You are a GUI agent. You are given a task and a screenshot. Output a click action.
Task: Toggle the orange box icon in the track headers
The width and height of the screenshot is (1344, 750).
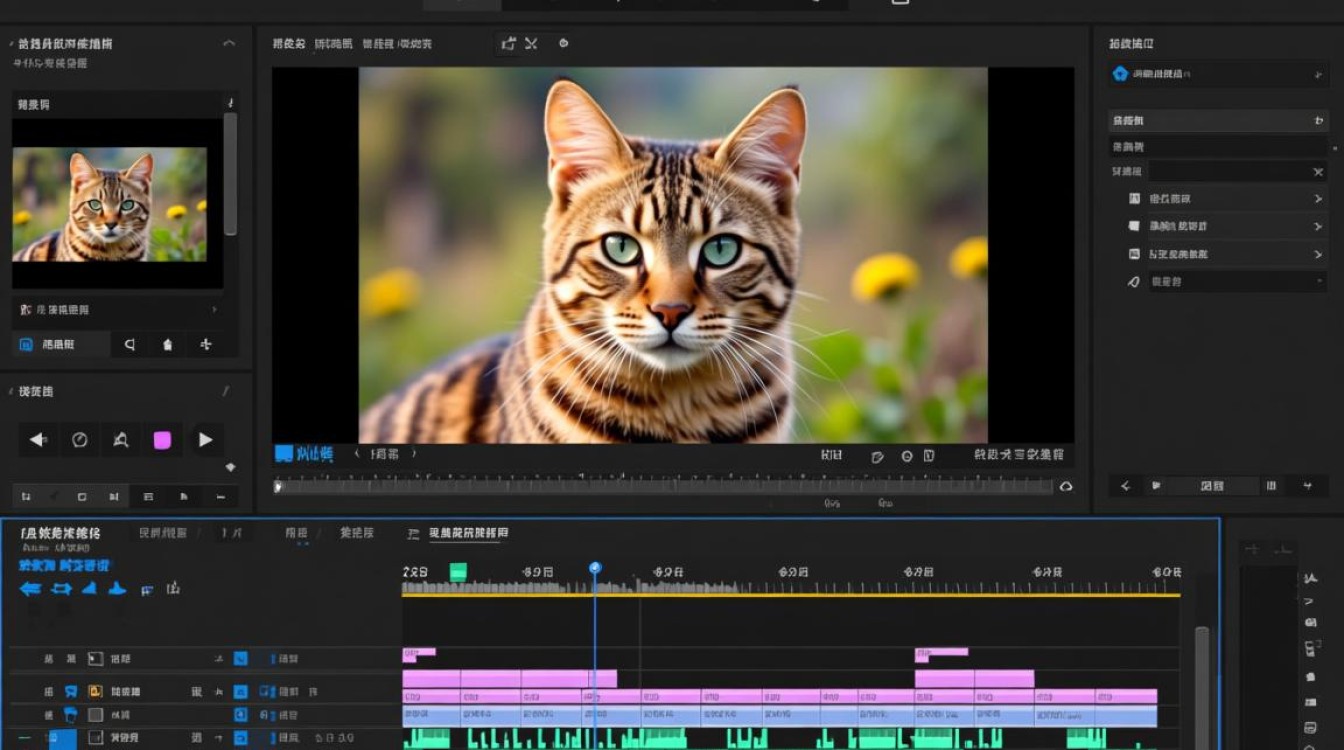coord(96,691)
